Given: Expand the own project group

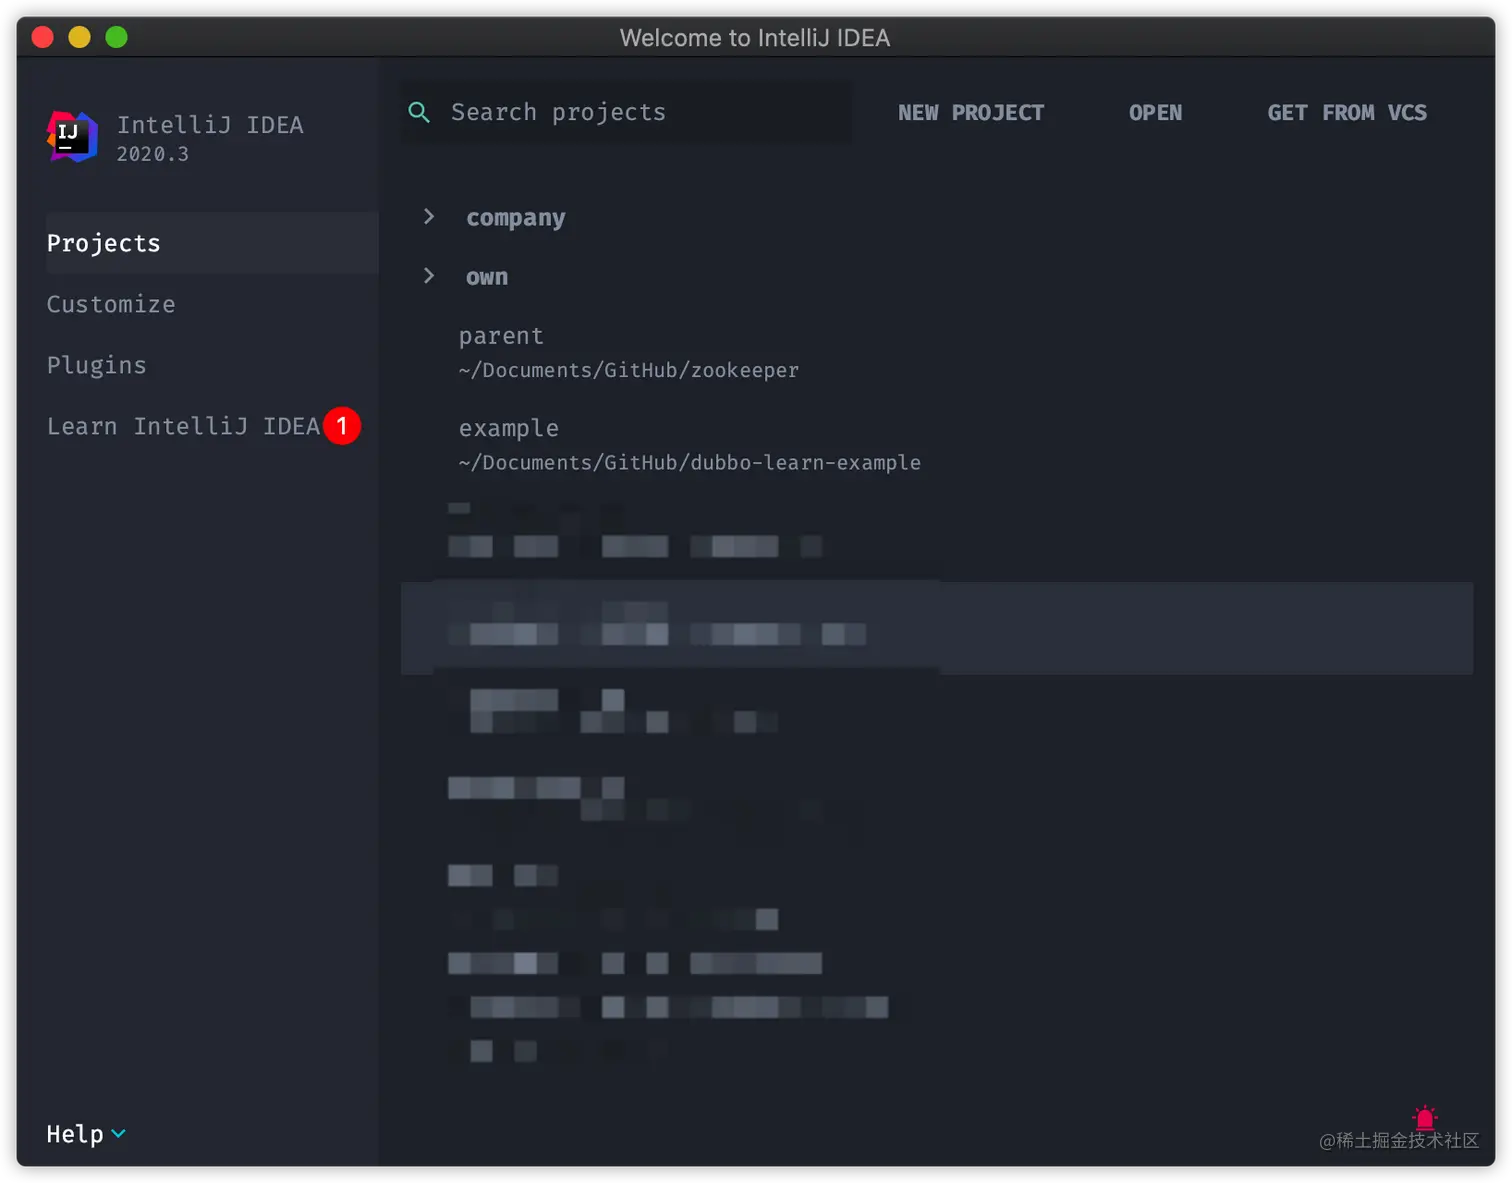Looking at the screenshot, I should pyautogui.click(x=429, y=275).
